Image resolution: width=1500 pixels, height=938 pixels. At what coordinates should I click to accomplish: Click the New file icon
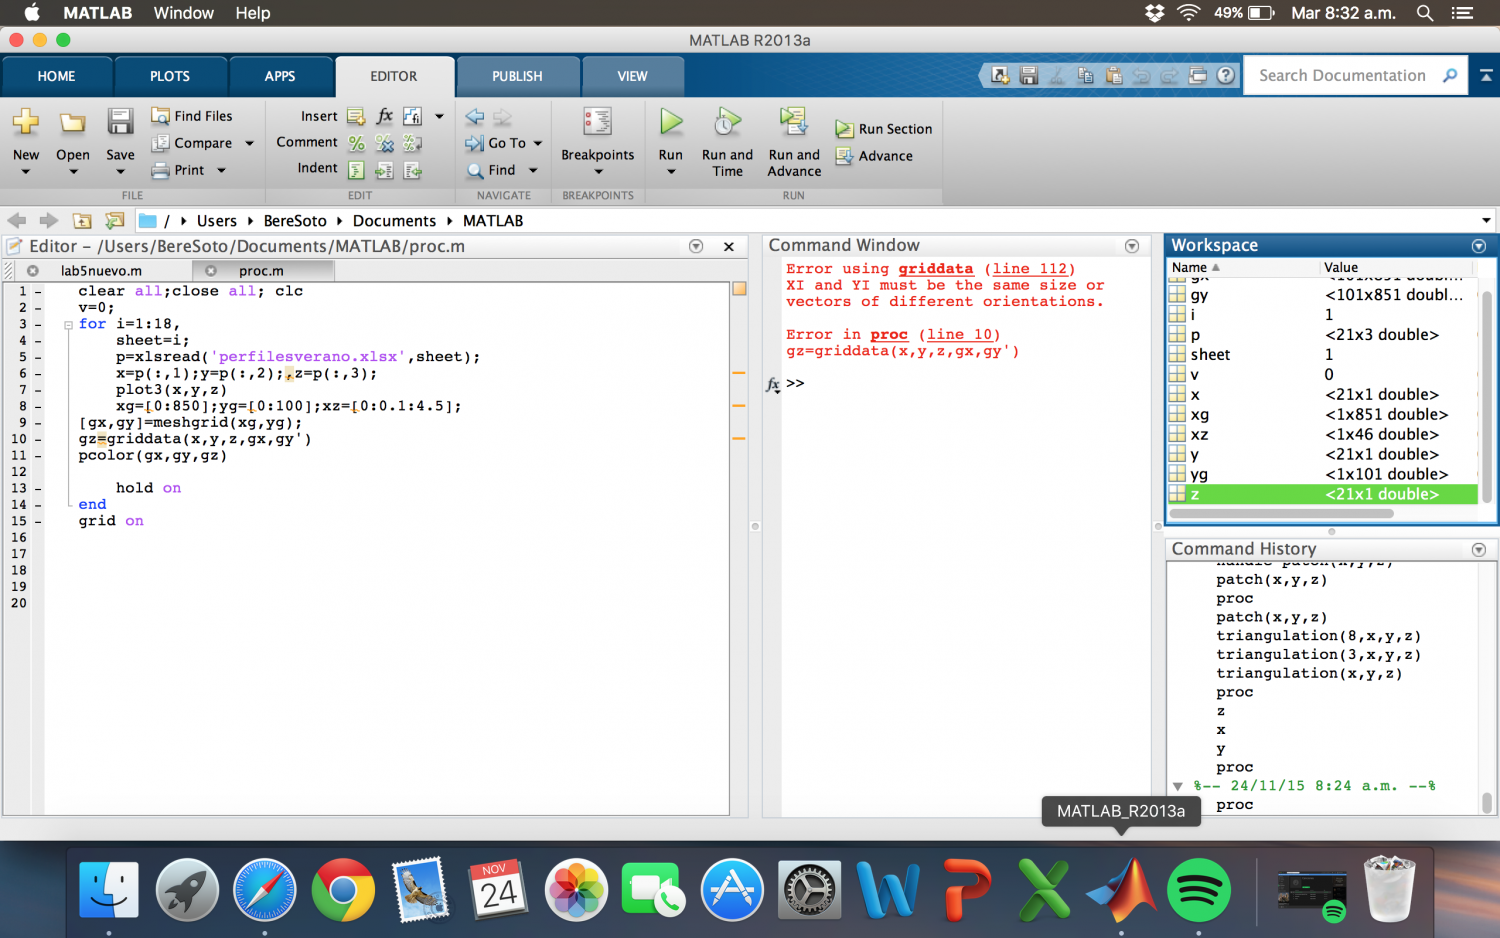pyautogui.click(x=26, y=124)
